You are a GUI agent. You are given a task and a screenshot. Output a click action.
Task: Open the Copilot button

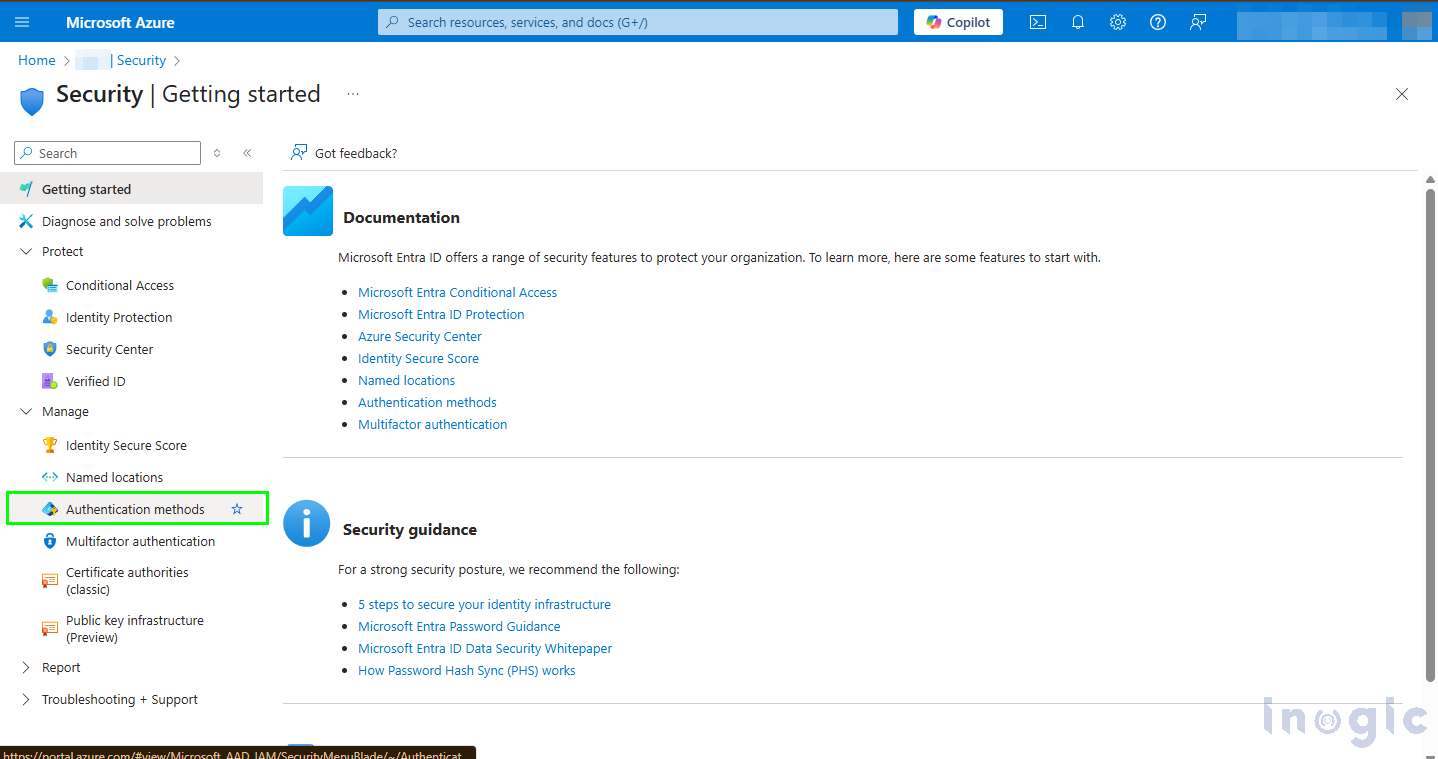[x=958, y=22]
